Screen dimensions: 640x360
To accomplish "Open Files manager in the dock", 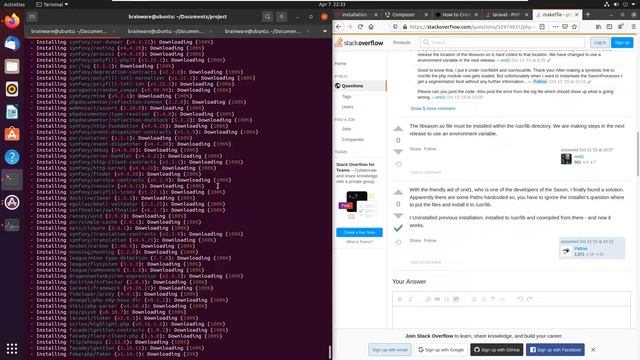I will 12,66.
